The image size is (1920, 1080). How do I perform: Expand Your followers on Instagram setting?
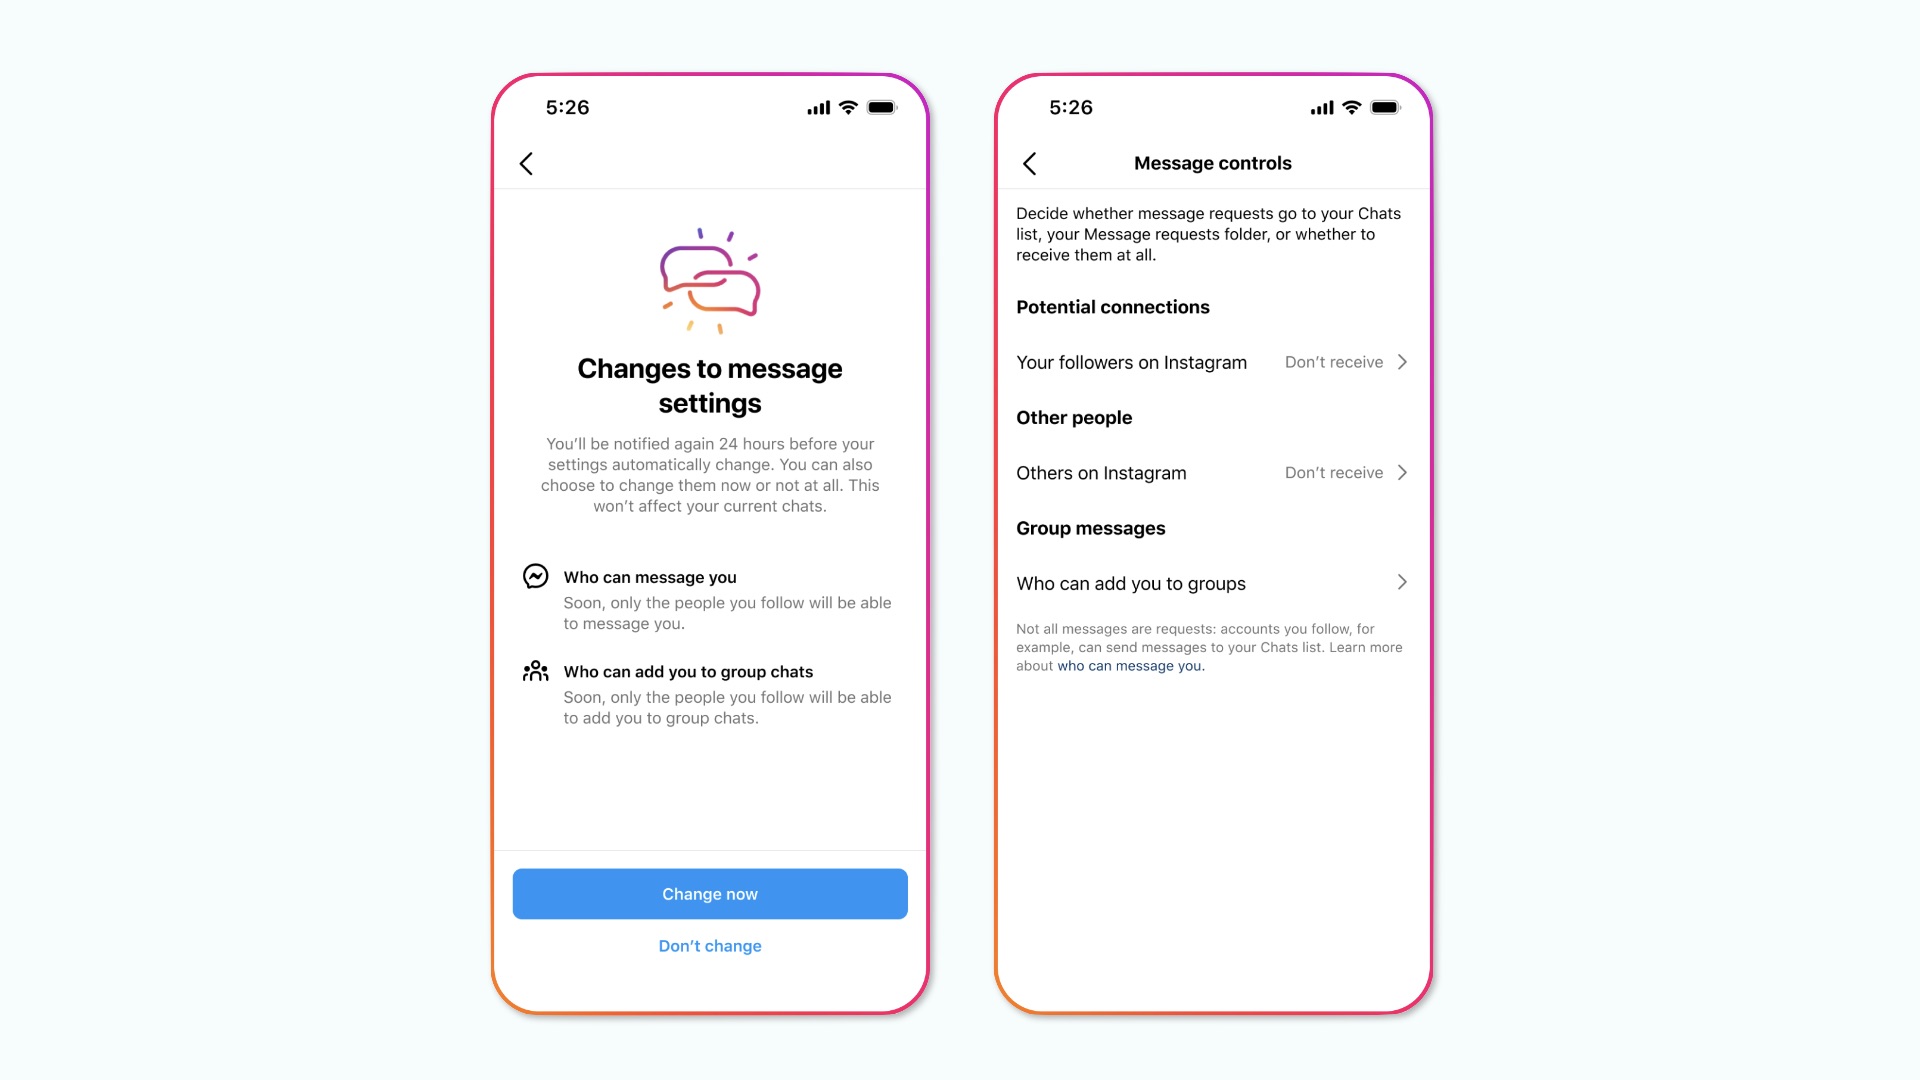(x=1403, y=360)
